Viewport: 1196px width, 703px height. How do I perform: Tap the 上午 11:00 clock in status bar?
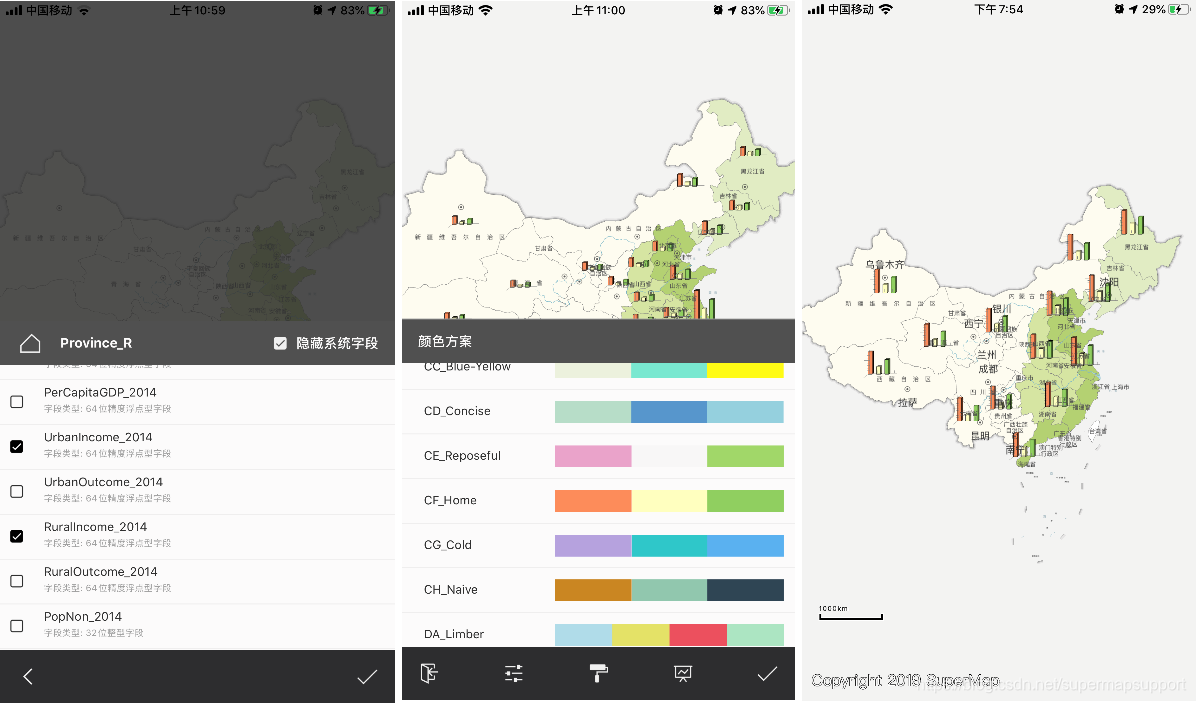coord(599,11)
